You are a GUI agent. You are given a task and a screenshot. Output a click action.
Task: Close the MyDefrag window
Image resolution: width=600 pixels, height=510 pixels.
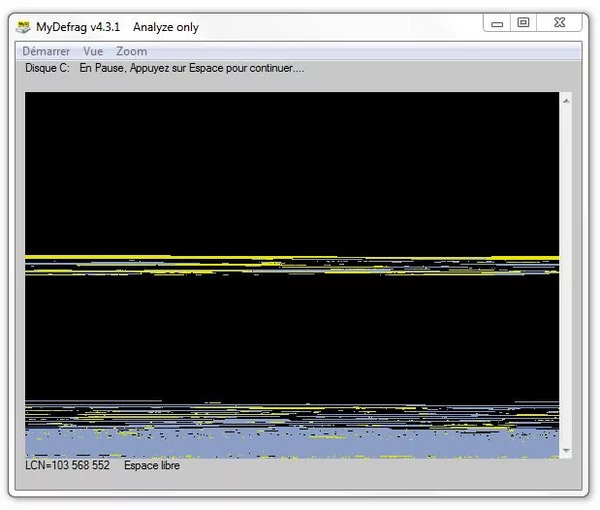[x=559, y=23]
